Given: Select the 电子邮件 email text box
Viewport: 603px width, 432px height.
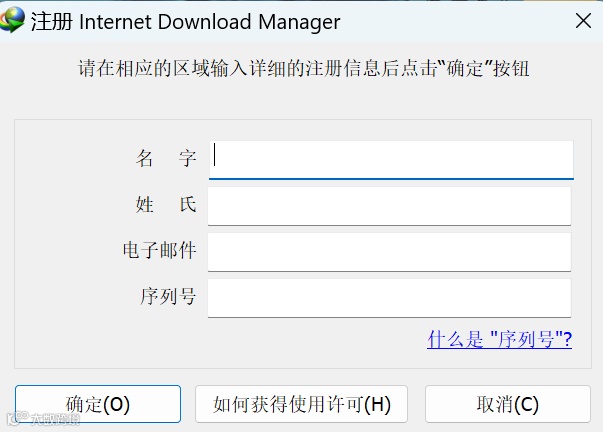Looking at the screenshot, I should [x=389, y=251].
